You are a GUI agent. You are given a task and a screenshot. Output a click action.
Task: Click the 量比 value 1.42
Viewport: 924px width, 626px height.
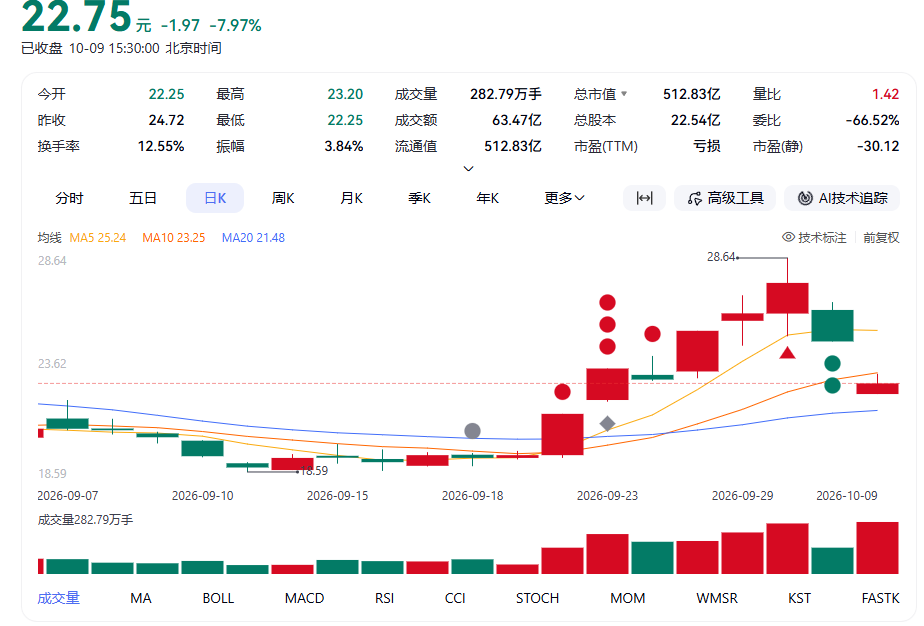[885, 94]
